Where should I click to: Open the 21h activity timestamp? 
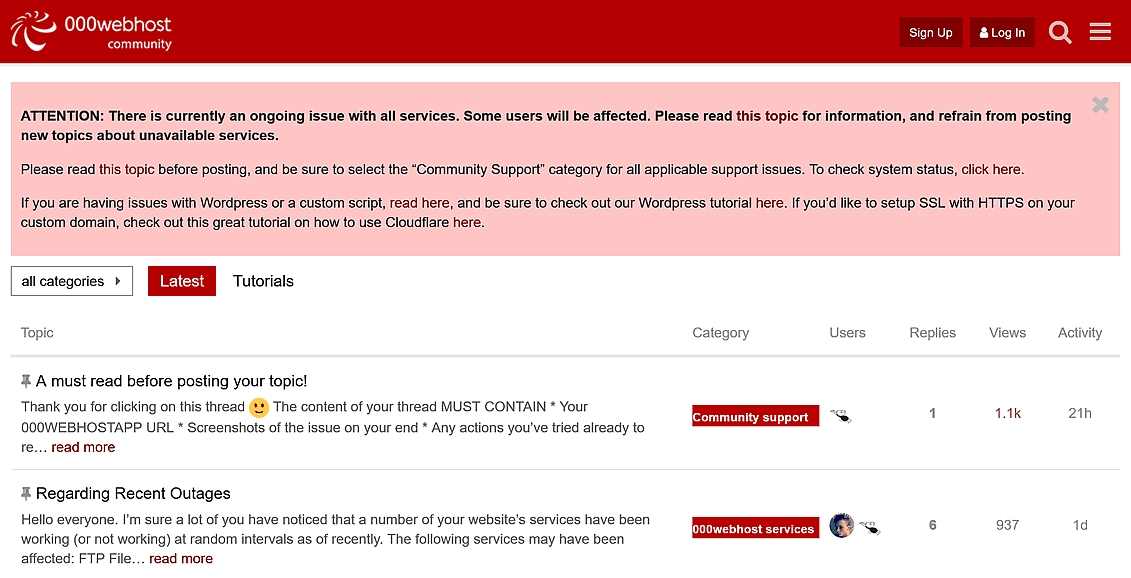click(x=1080, y=413)
